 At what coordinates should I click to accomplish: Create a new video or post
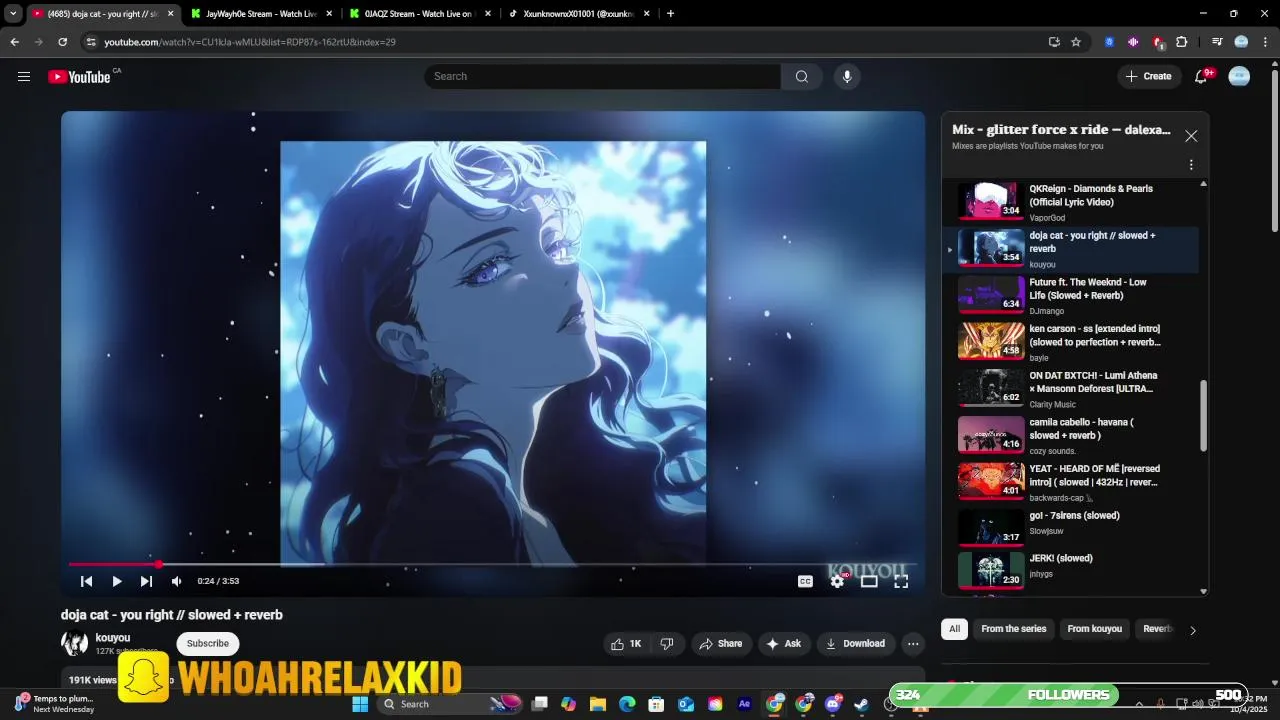[x=1148, y=77]
